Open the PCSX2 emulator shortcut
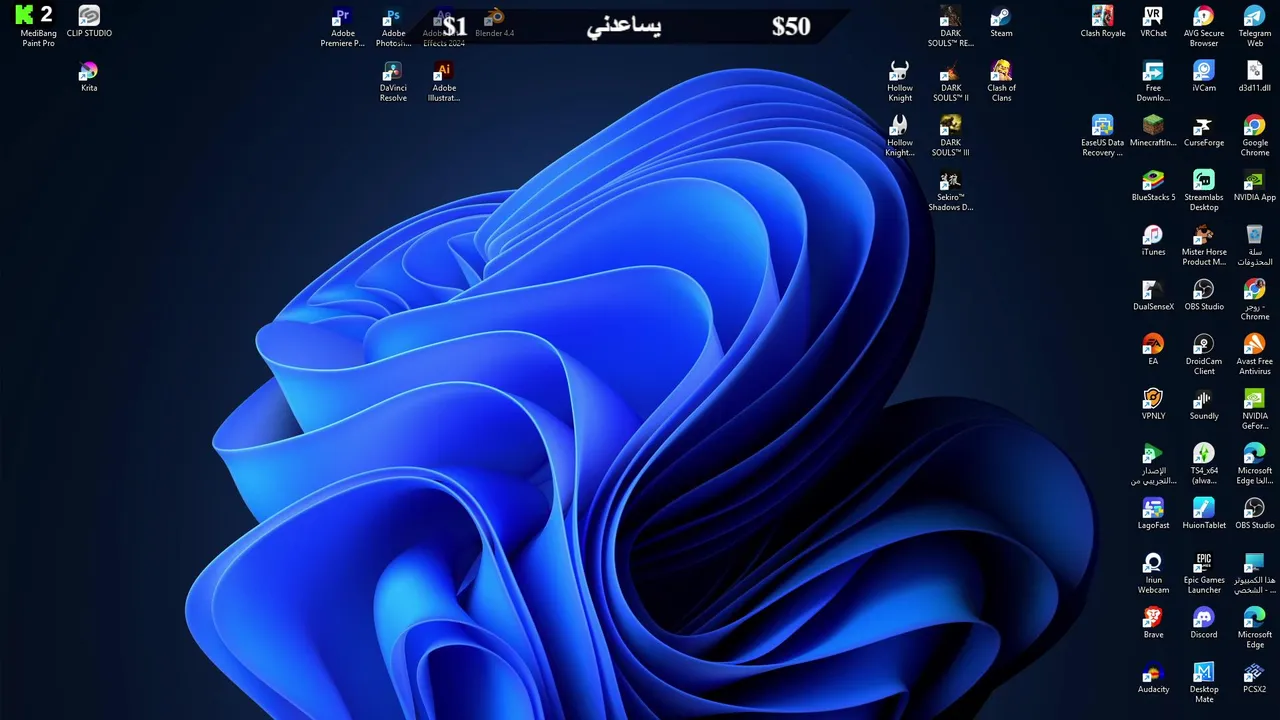The width and height of the screenshot is (1280, 720). [x=1255, y=678]
